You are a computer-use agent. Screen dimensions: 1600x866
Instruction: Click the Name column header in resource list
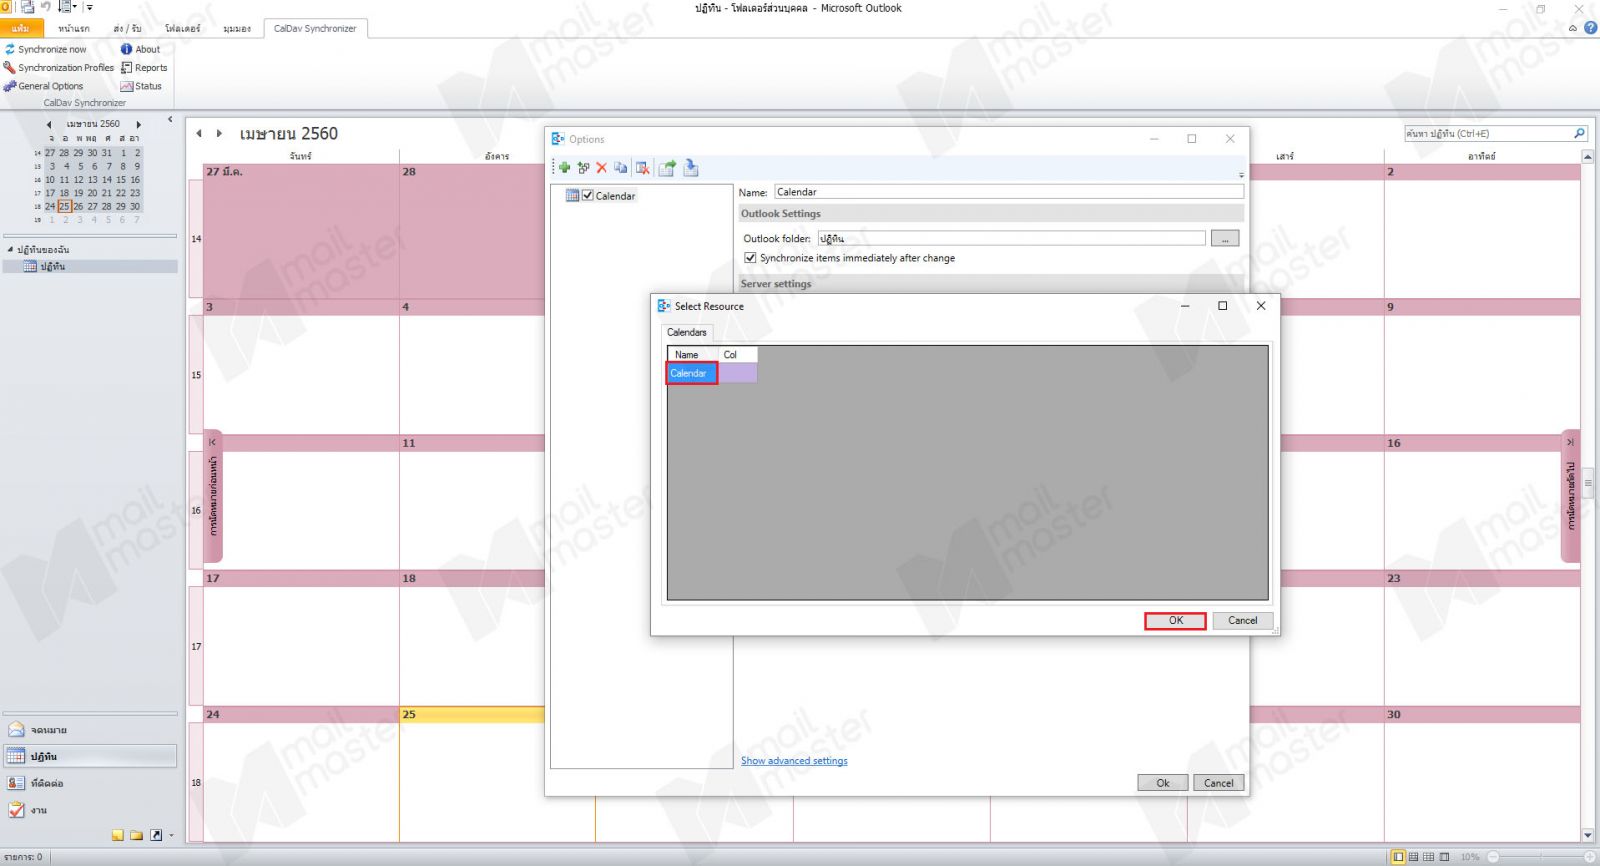click(693, 355)
